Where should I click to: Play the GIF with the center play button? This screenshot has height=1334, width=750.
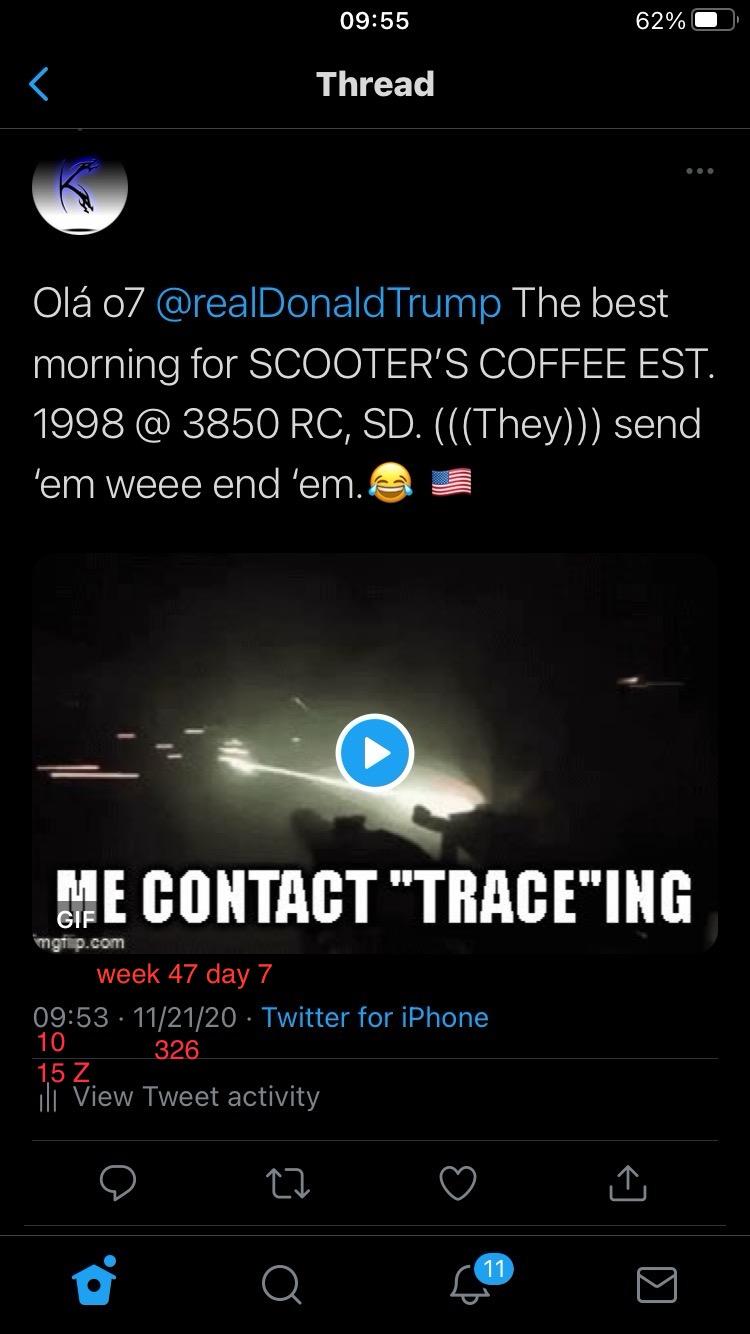point(375,752)
